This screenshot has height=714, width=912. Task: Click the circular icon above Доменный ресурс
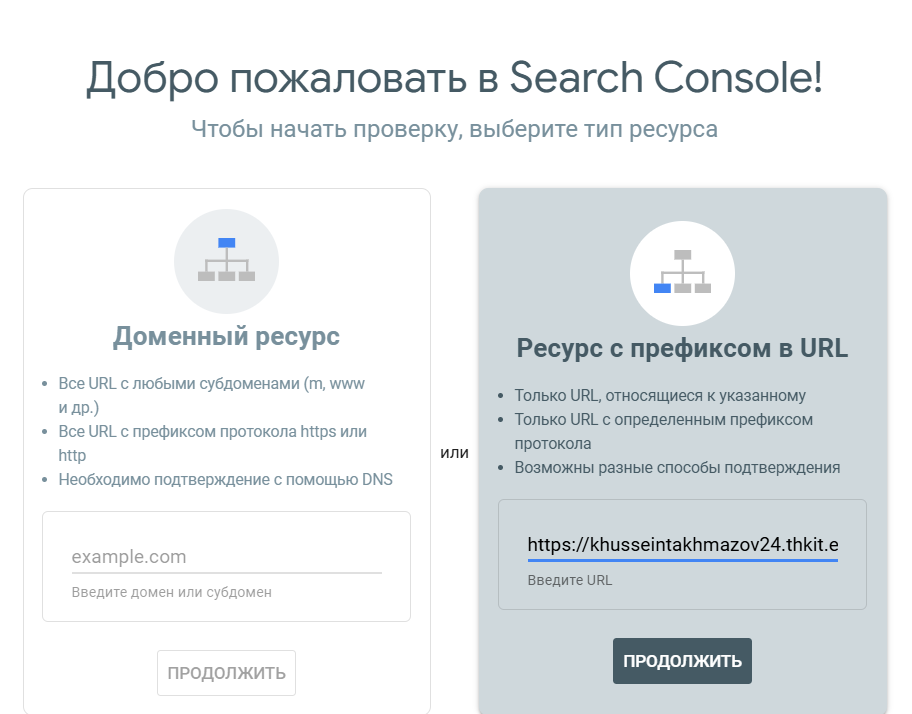pos(226,261)
